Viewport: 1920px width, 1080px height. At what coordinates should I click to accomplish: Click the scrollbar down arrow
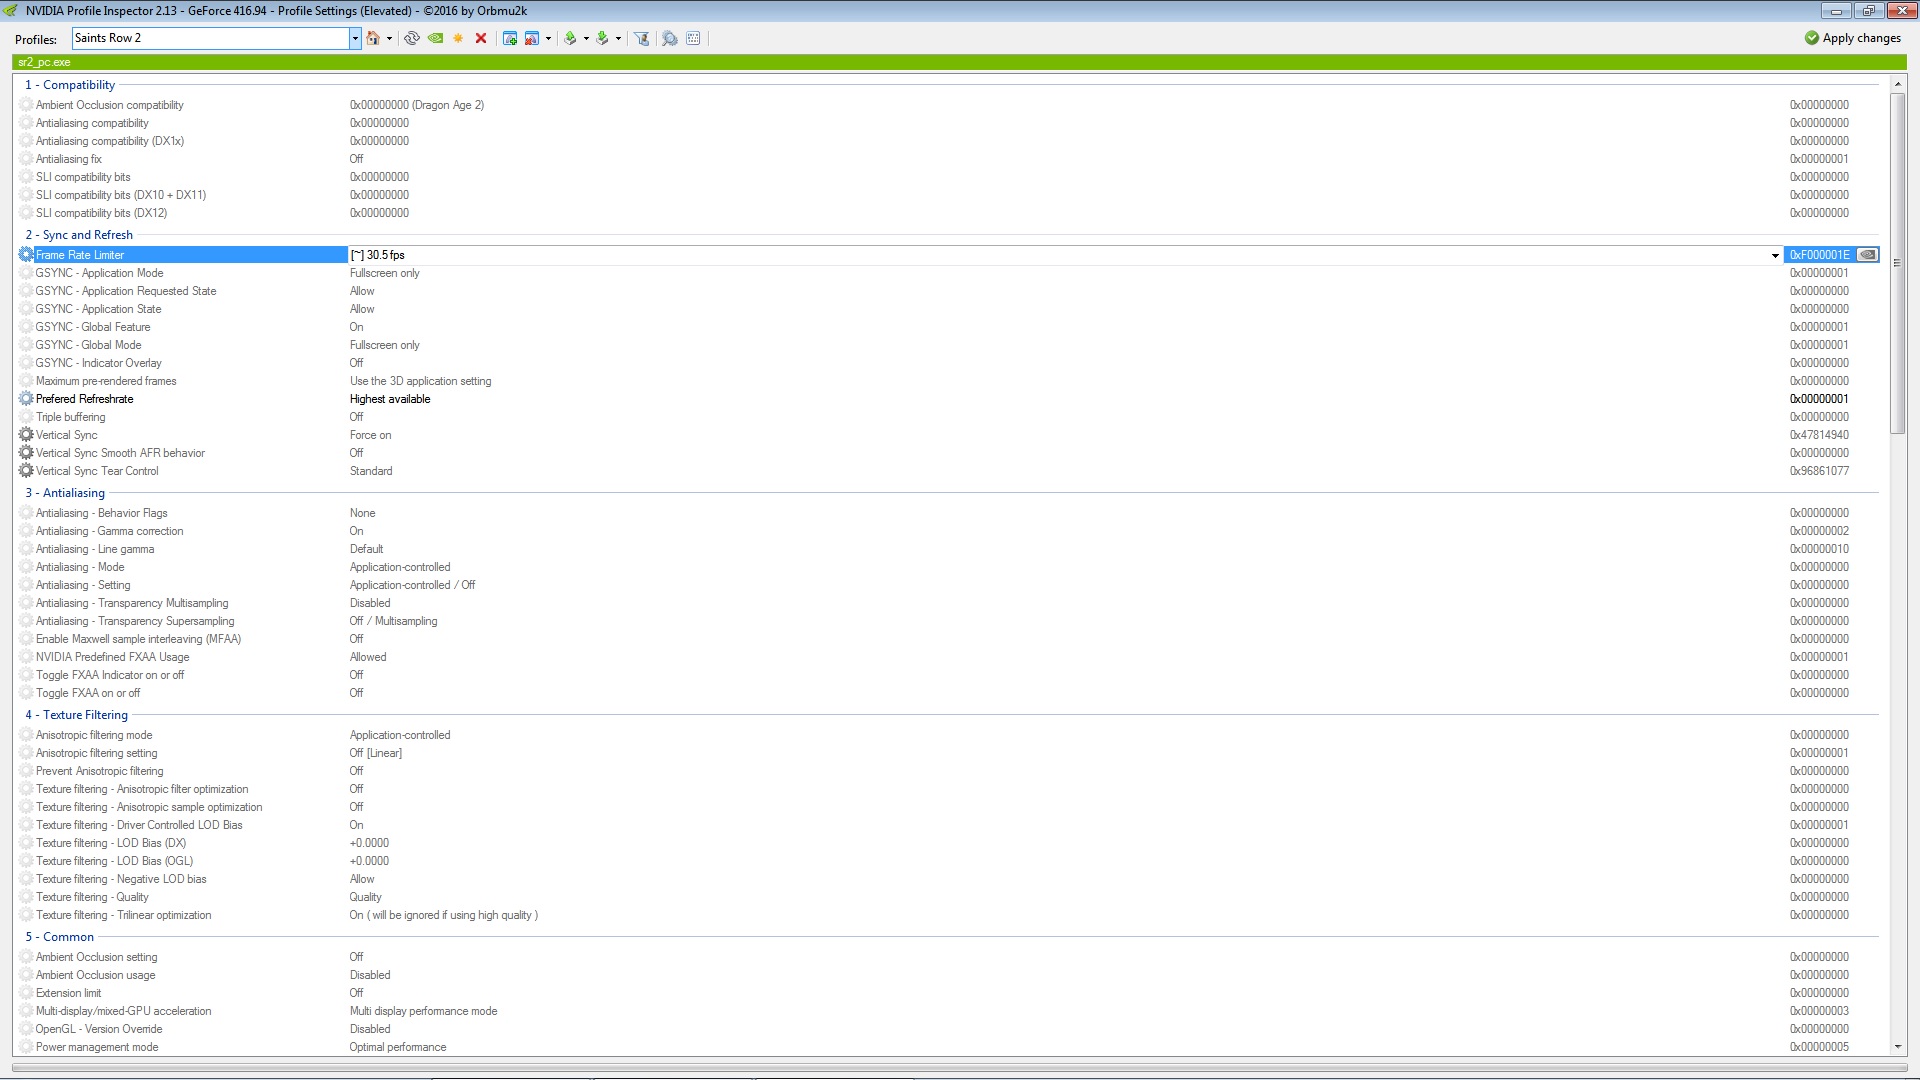[1898, 1047]
